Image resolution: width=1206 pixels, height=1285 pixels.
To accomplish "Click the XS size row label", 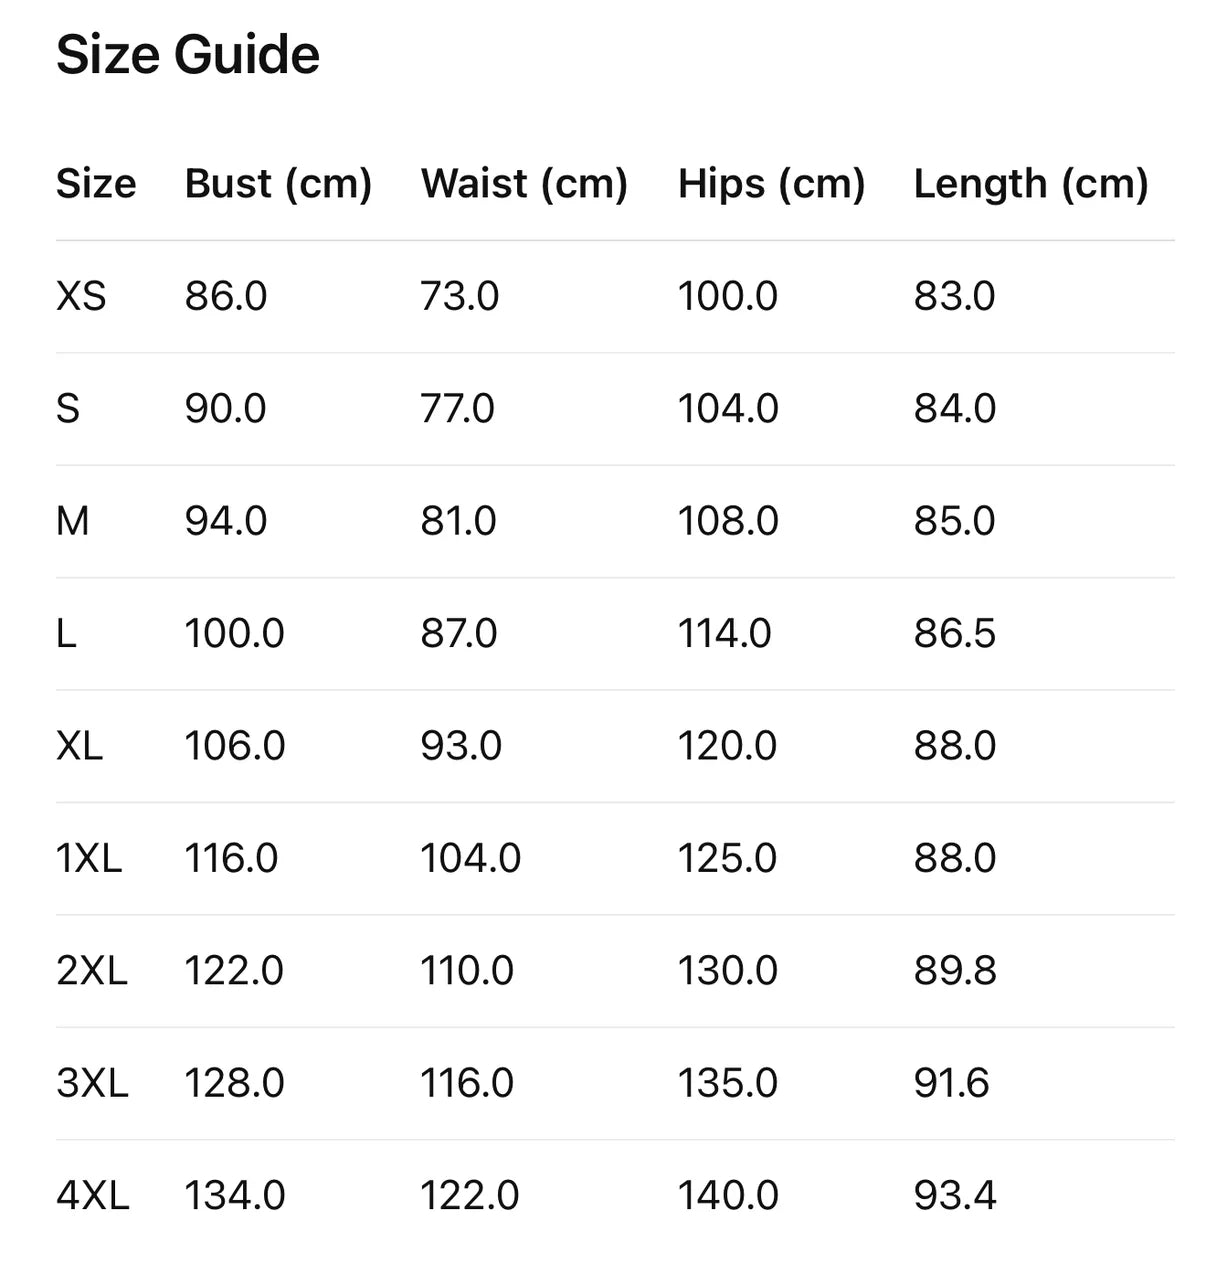I will (x=81, y=297).
